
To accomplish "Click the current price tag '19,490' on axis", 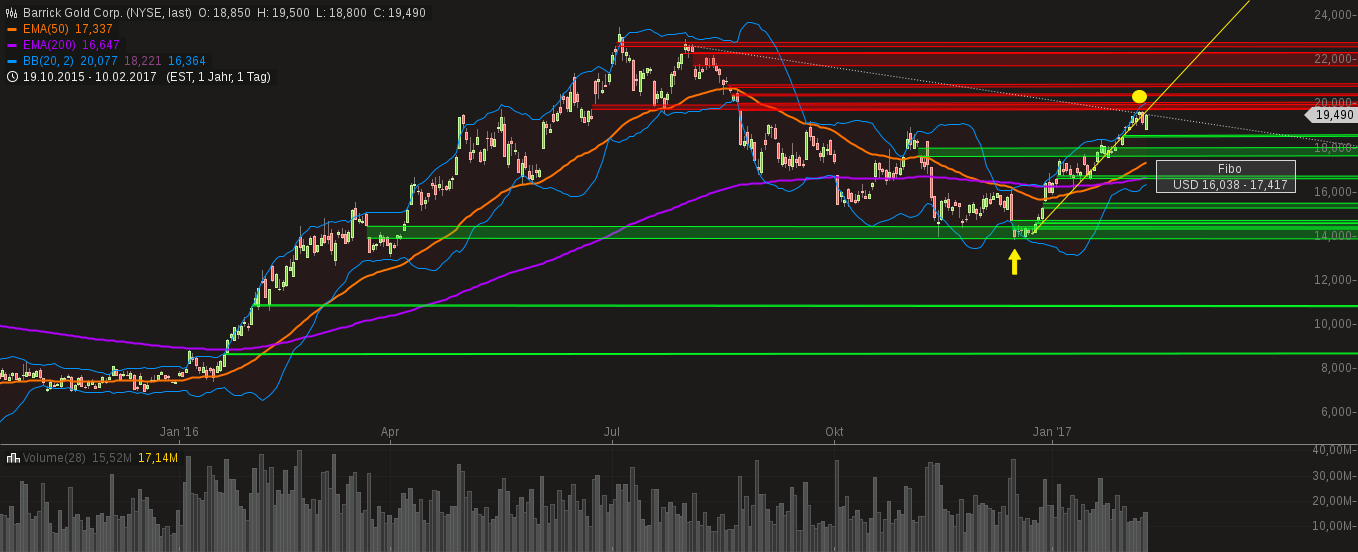I will 1331,115.
